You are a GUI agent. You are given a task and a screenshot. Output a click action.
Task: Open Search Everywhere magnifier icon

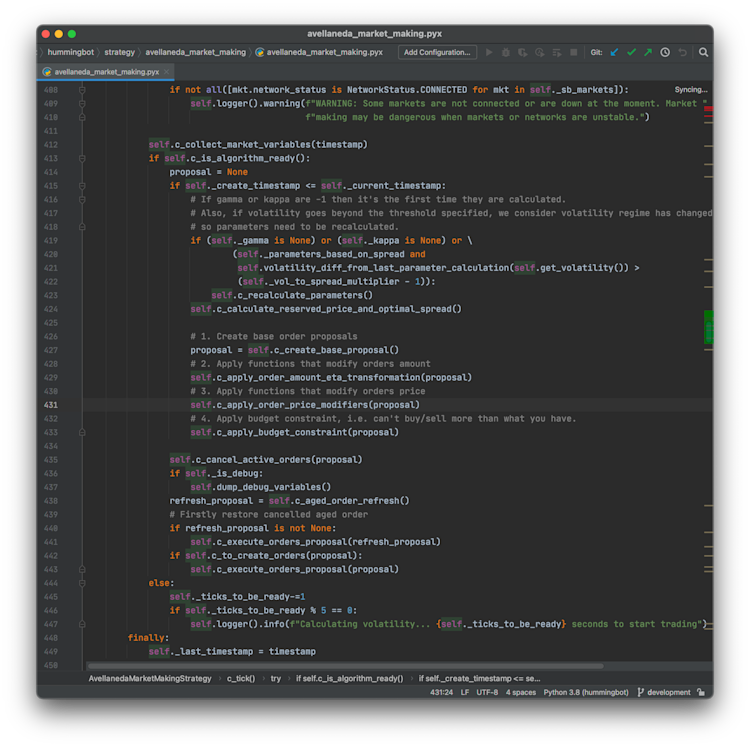tap(703, 53)
